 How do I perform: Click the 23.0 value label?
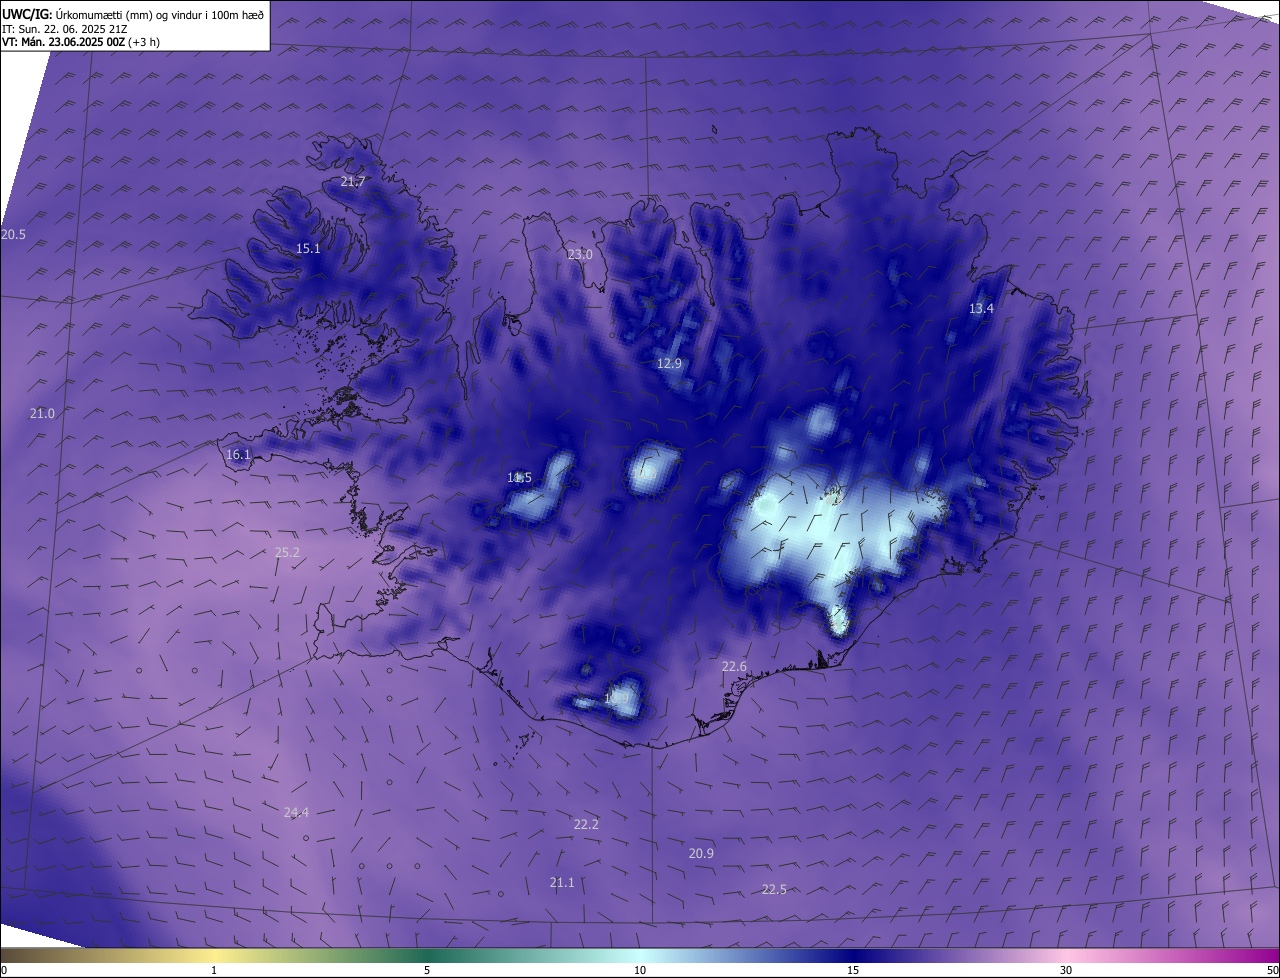click(580, 254)
